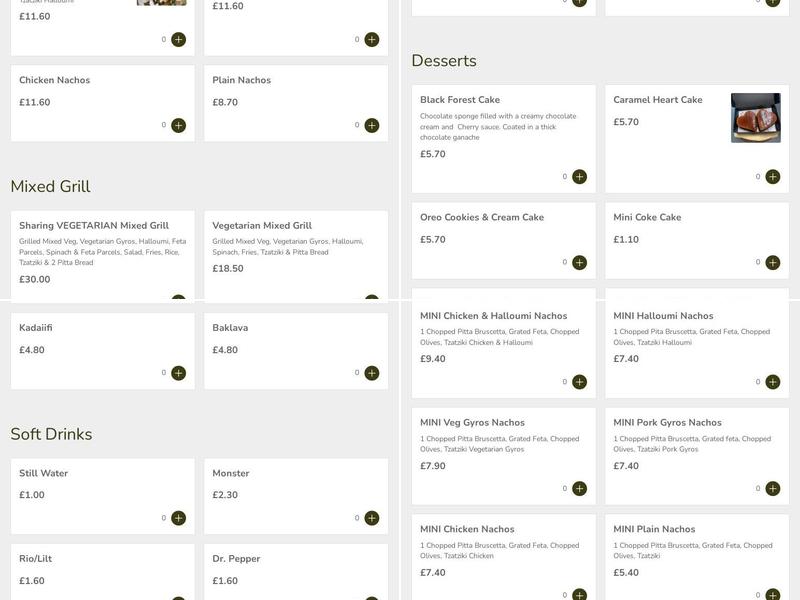Open Caramel Heart Cake photo thumbnail
Screen dimensions: 800x600
pyautogui.click(x=755, y=118)
